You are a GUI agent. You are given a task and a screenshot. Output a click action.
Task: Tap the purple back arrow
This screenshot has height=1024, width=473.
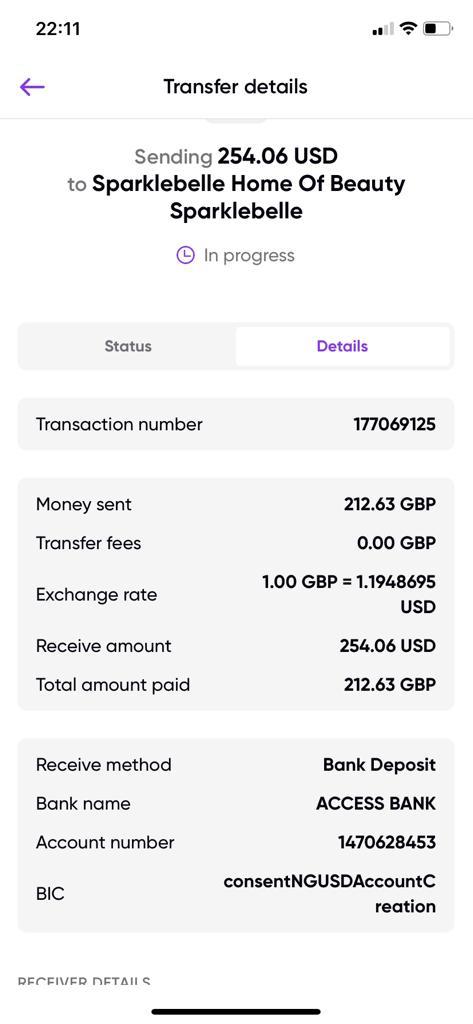[x=32, y=86]
